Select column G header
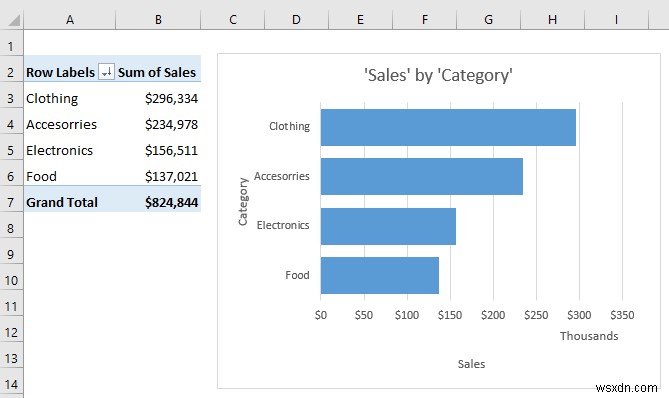 [x=489, y=20]
